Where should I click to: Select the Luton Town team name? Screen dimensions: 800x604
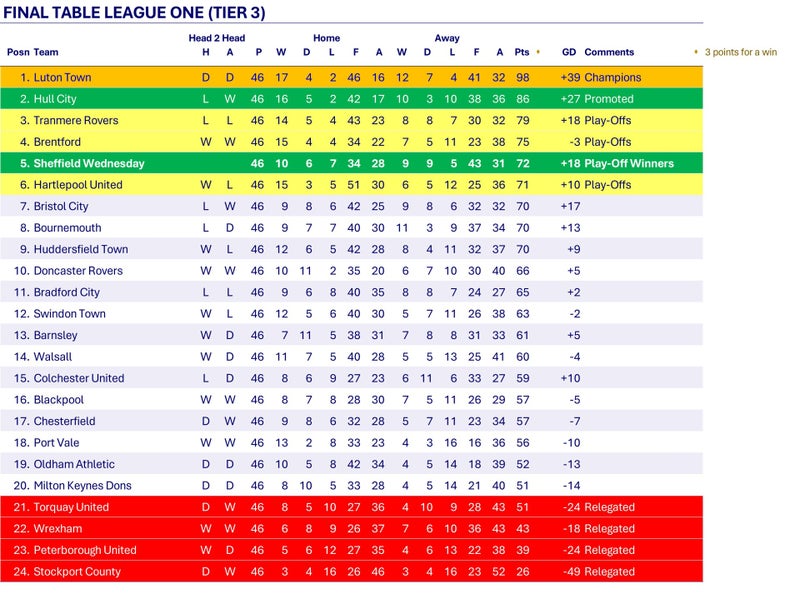pyautogui.click(x=62, y=77)
